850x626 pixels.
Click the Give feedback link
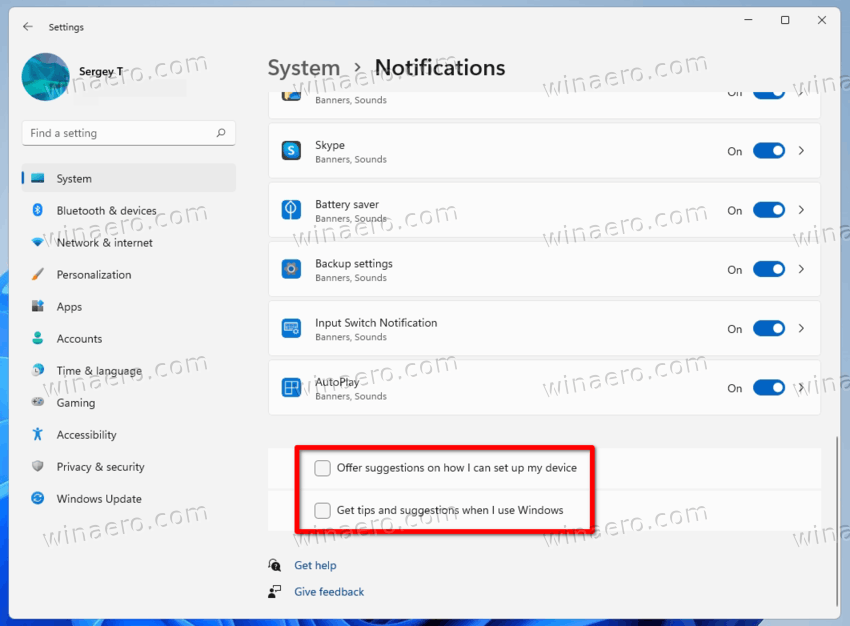[329, 592]
